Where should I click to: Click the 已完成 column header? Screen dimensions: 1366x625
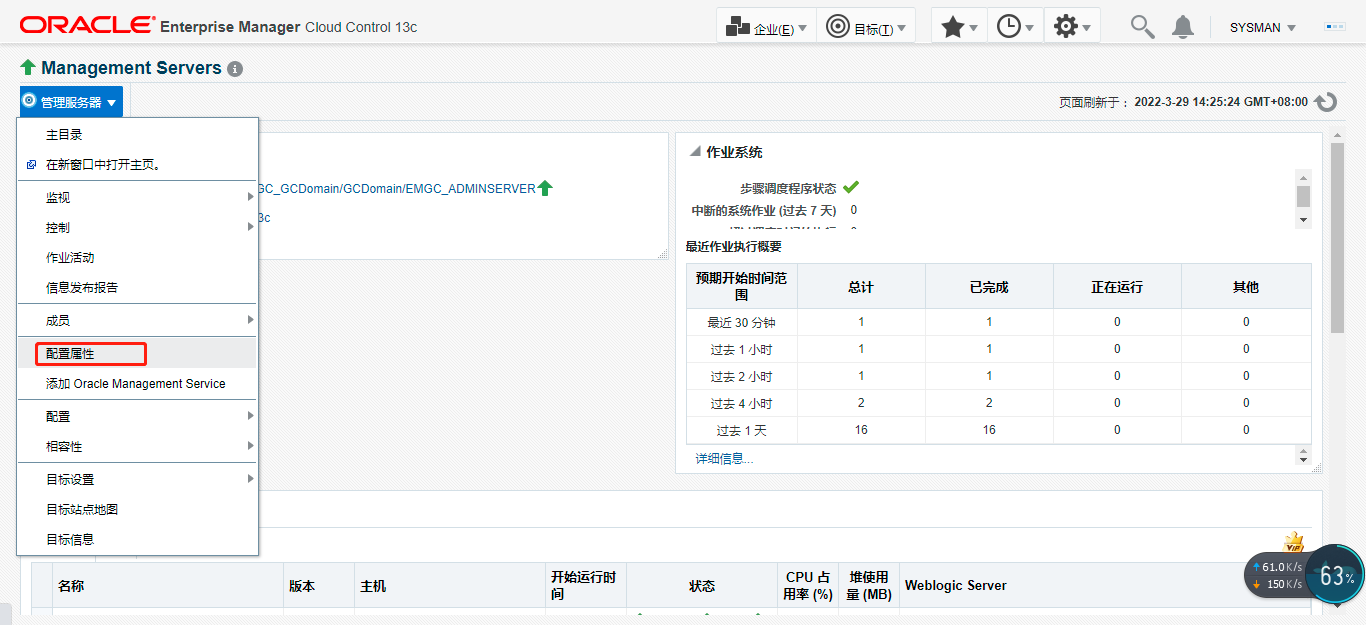point(989,287)
